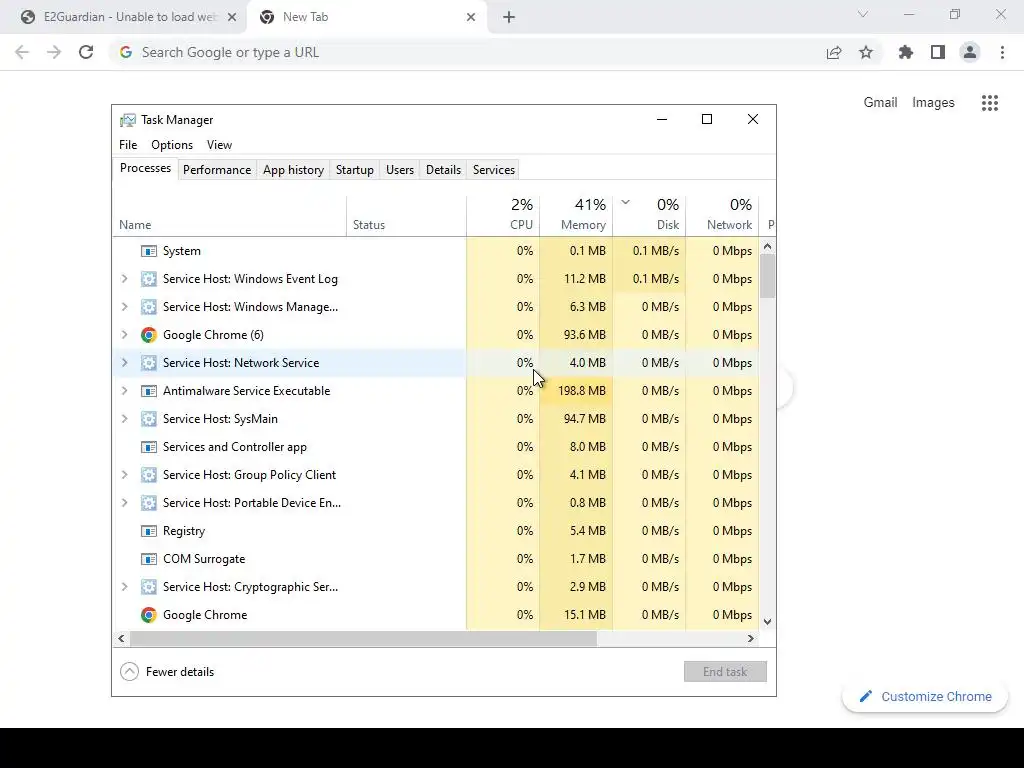Switch to the Users tab

tap(400, 170)
